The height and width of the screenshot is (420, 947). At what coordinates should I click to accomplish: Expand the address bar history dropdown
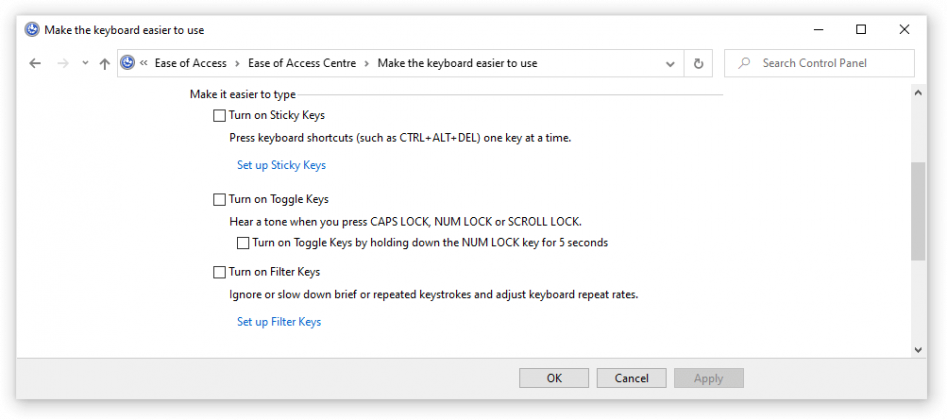click(670, 63)
